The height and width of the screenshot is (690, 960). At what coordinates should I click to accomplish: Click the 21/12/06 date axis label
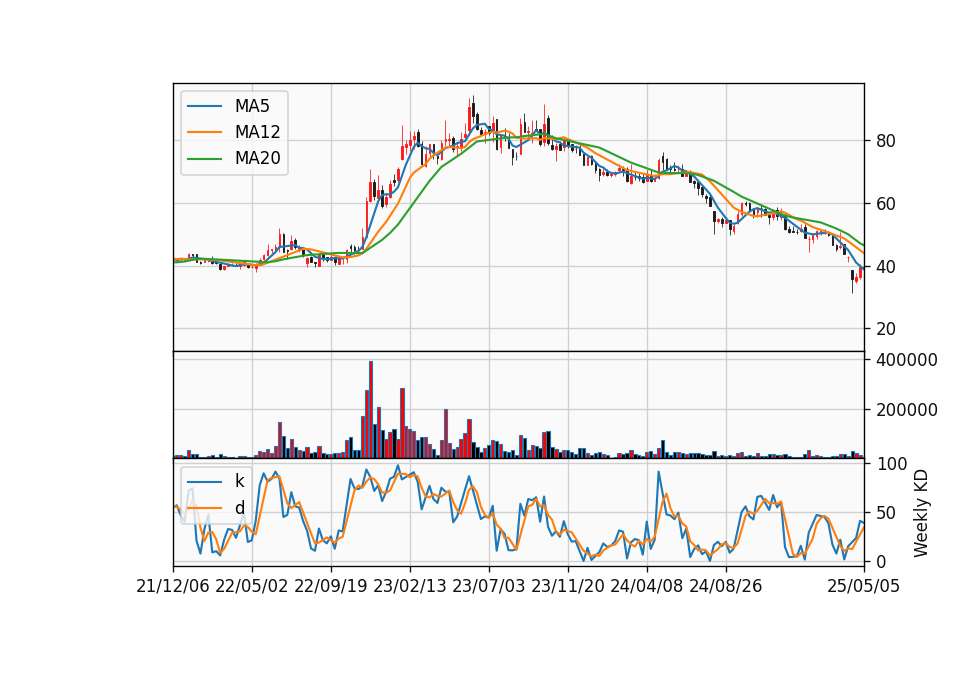point(173,586)
